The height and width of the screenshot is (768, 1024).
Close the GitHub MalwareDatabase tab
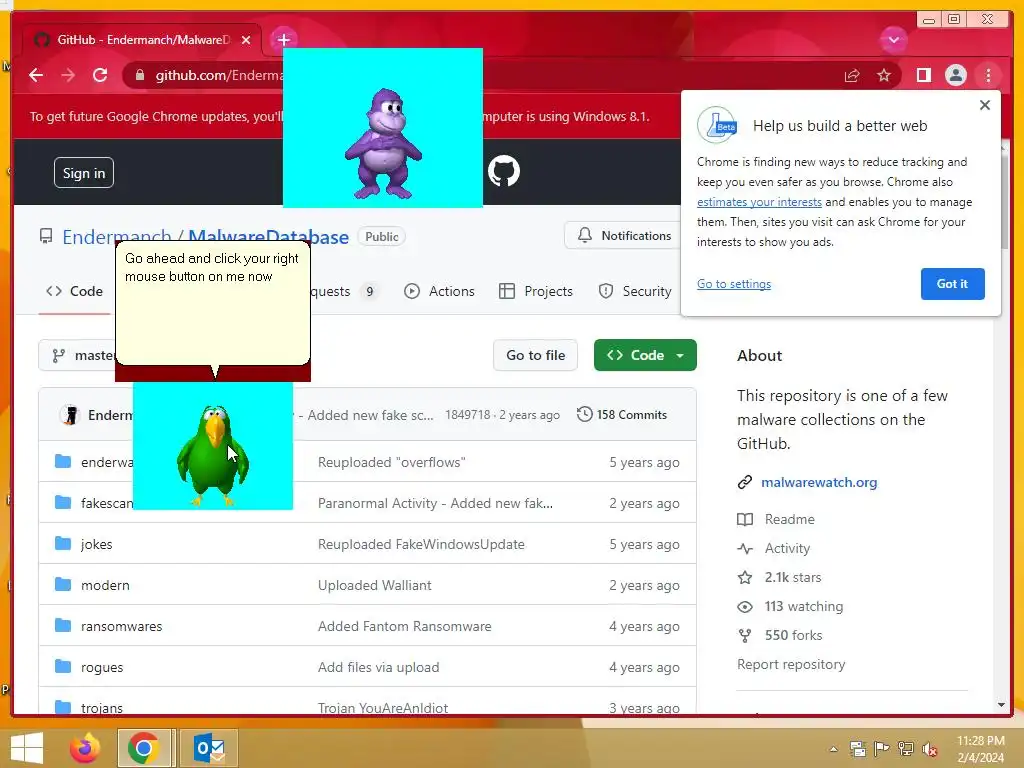pos(246,40)
